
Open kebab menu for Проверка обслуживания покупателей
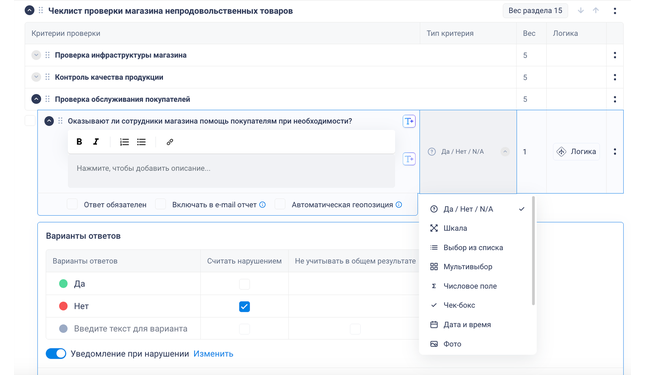pos(615,99)
